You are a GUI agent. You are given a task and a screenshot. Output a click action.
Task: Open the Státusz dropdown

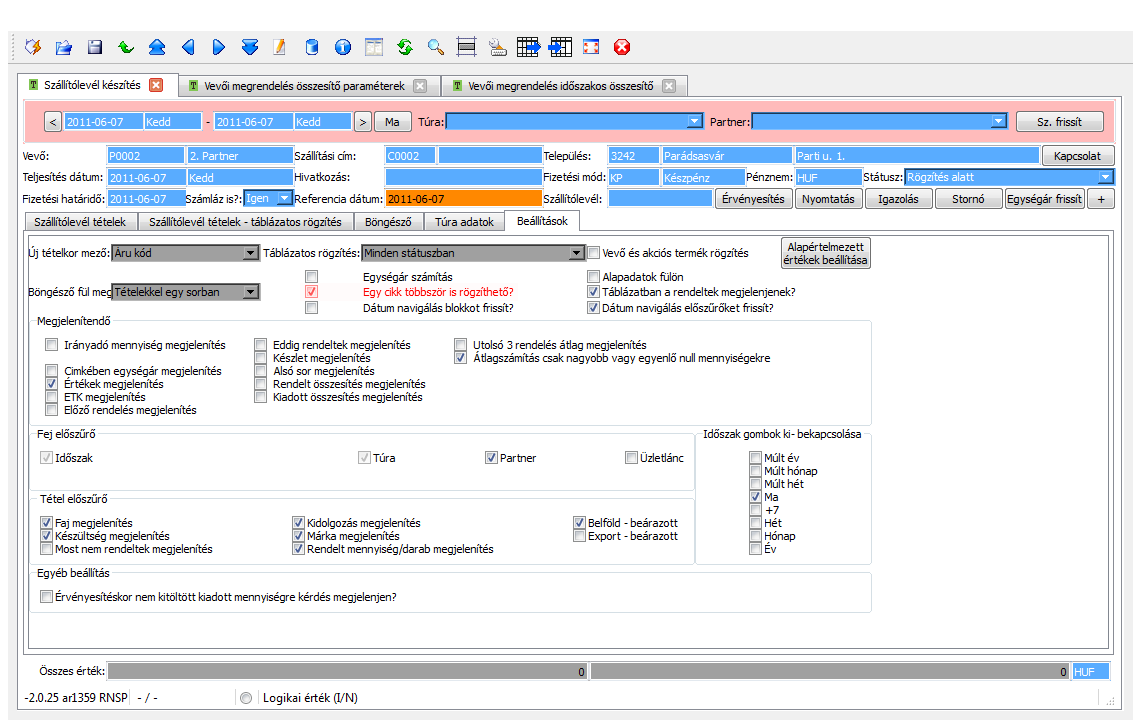[x=1105, y=177]
